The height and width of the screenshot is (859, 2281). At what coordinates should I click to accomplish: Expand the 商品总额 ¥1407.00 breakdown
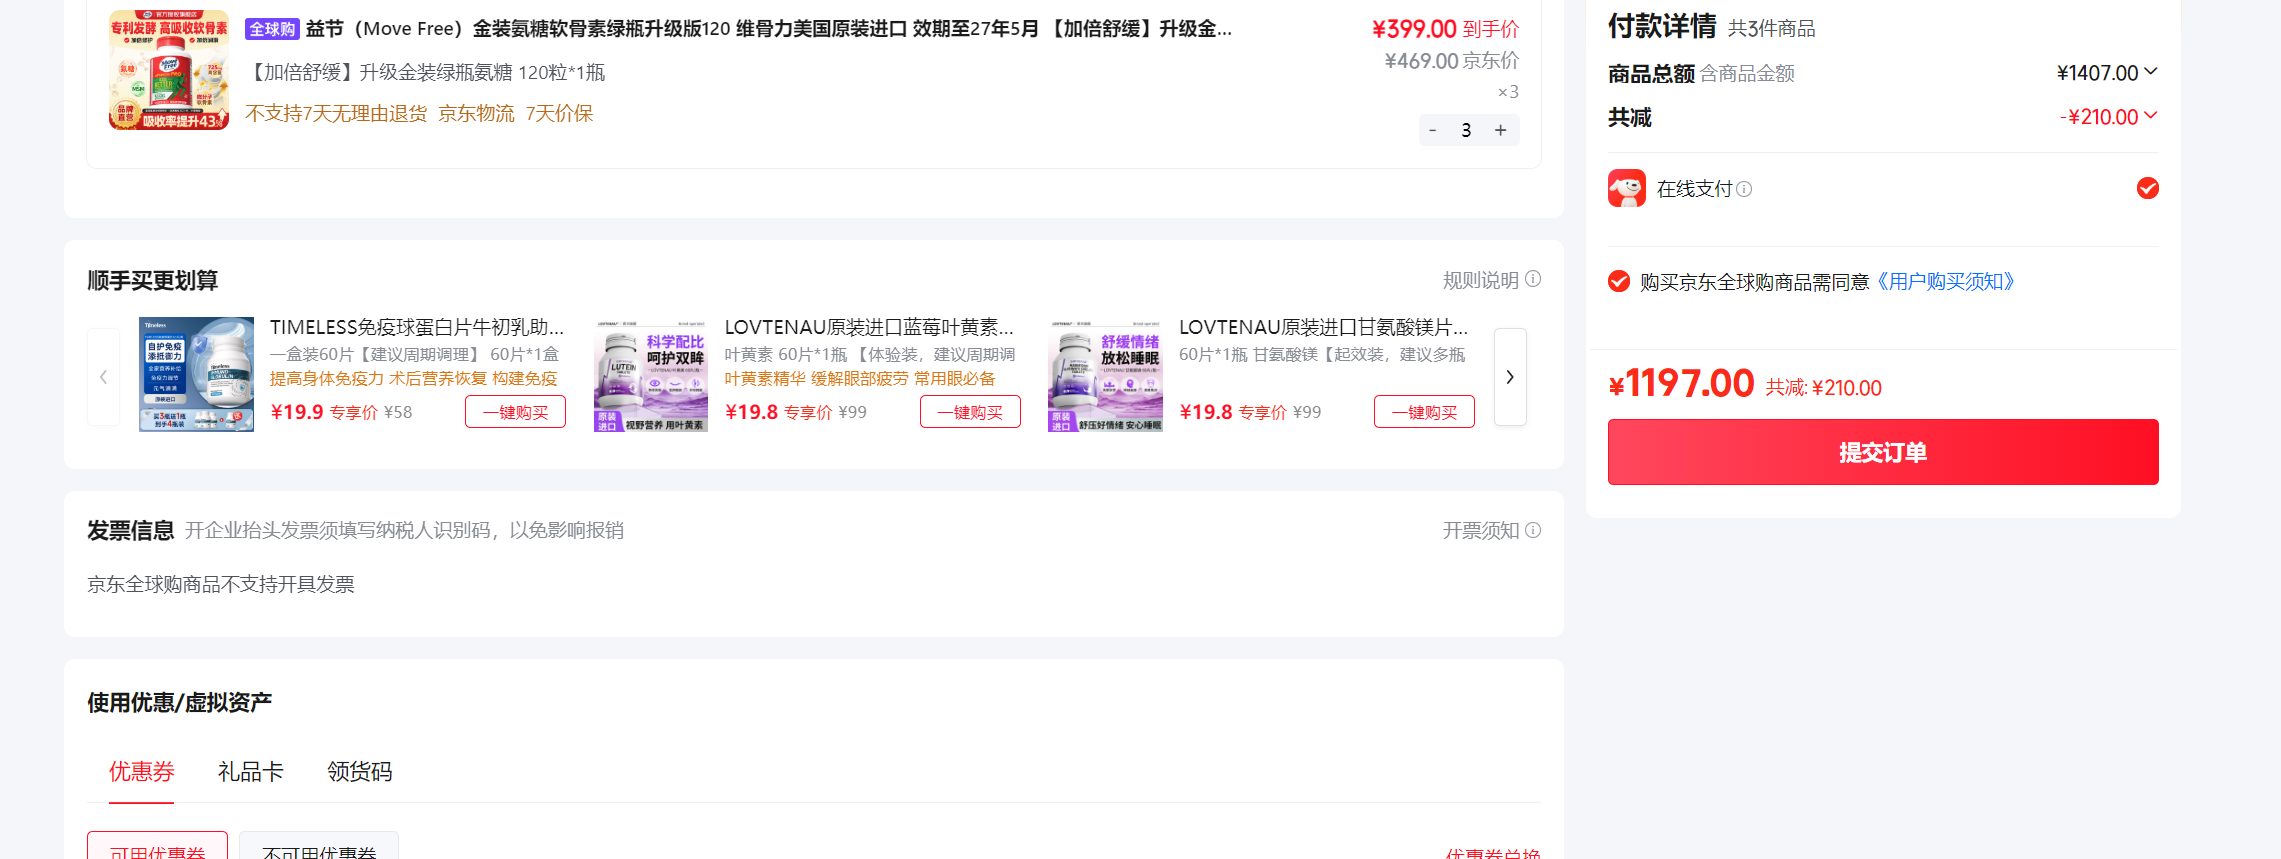2151,72
